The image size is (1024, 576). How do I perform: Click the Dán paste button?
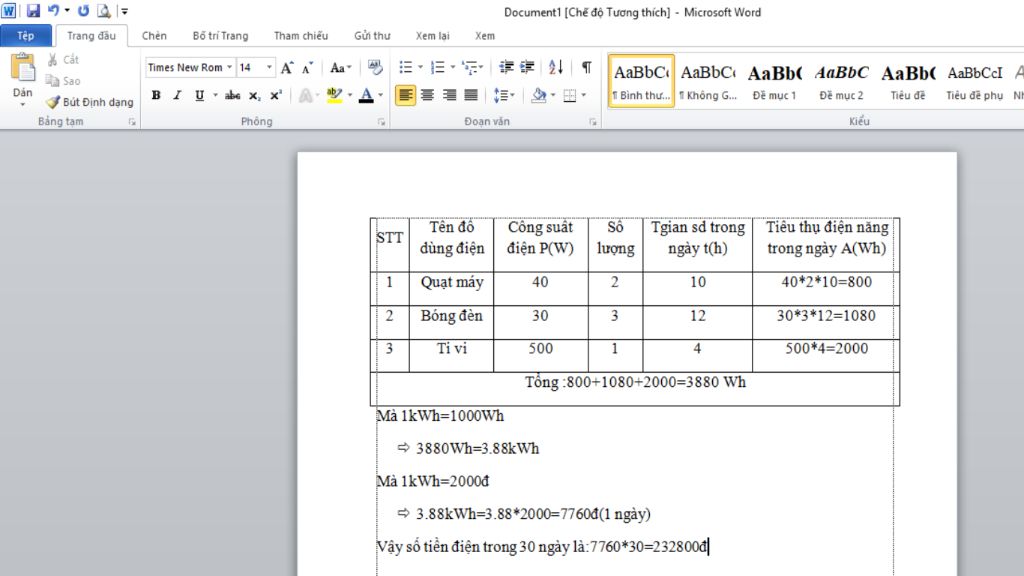(x=23, y=78)
